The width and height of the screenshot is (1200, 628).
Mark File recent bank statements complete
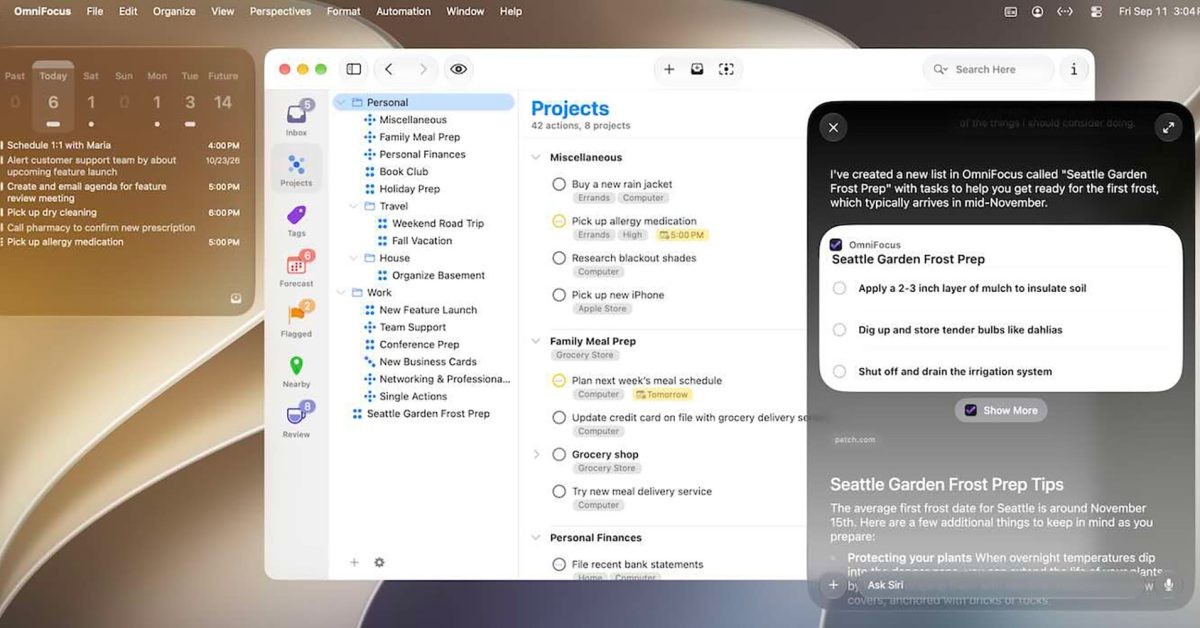pos(559,564)
